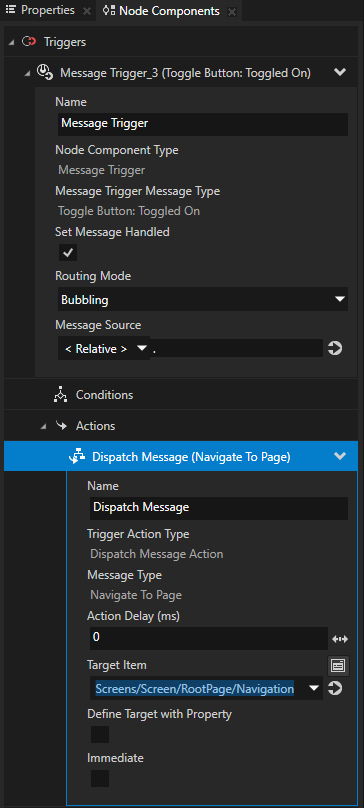
Task: Click the Conditions section icon
Action: point(61,395)
